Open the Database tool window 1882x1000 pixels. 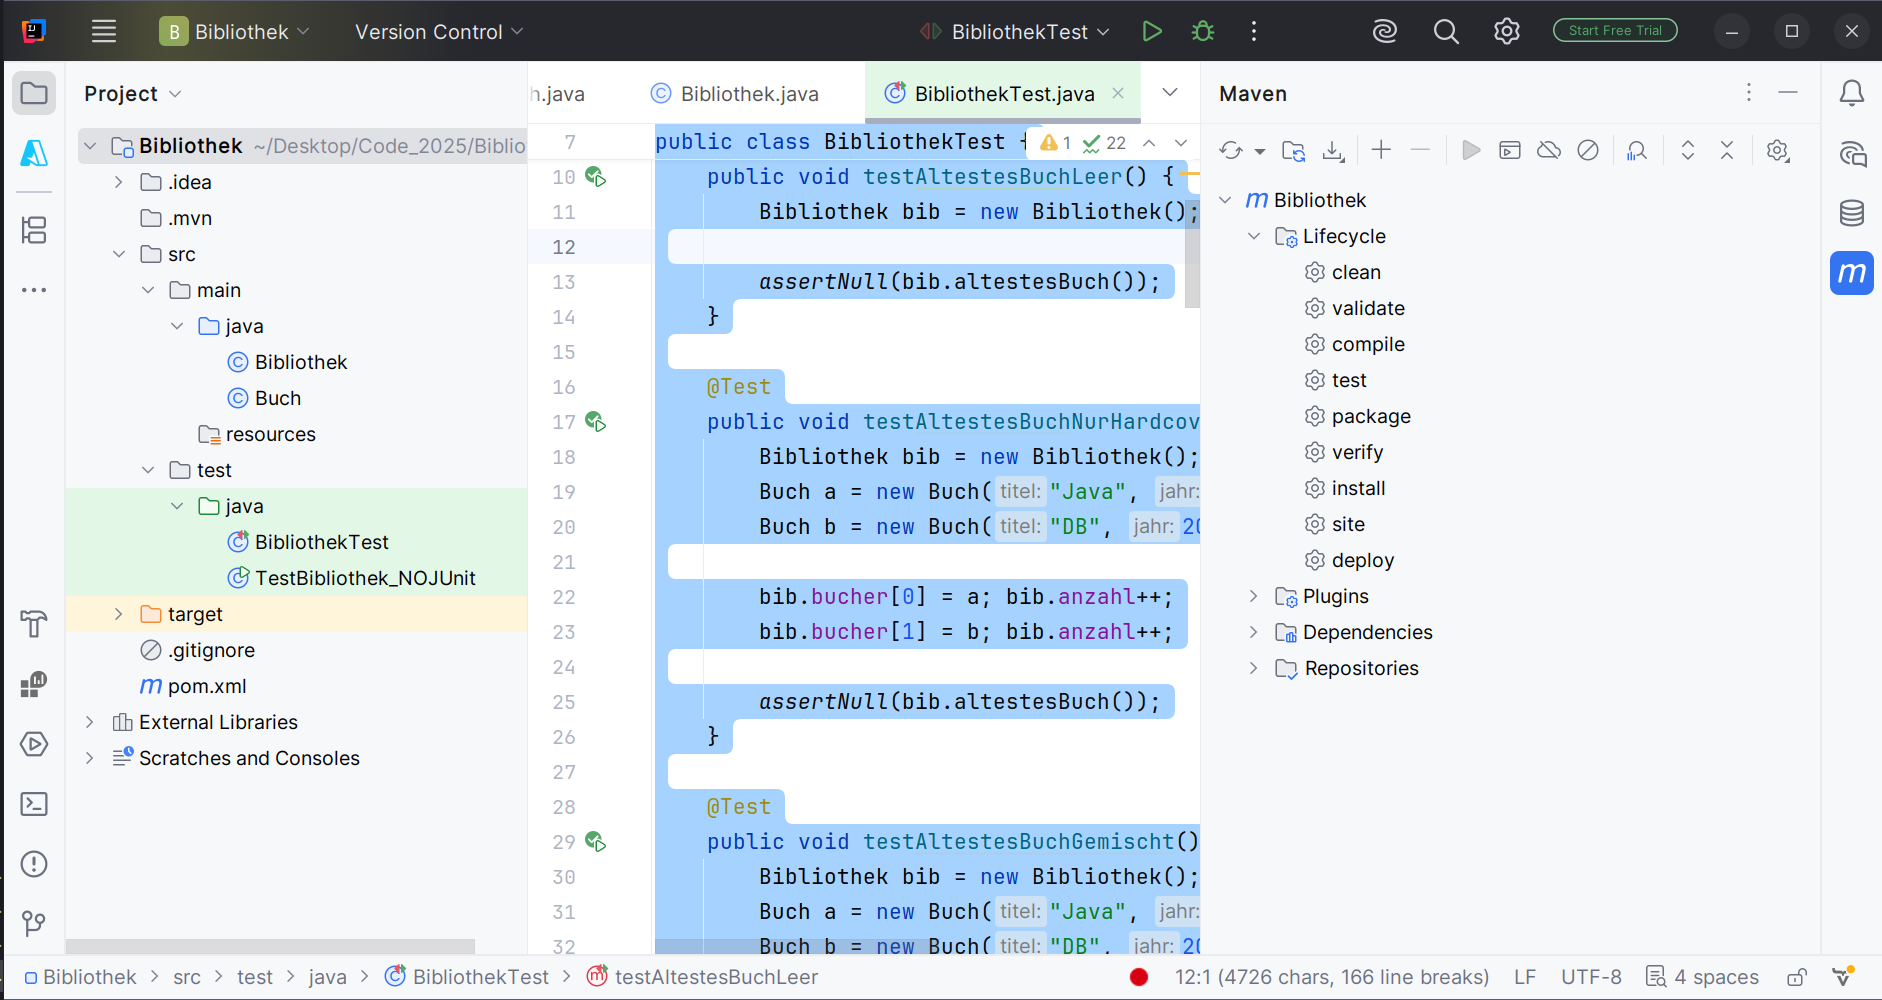(1851, 213)
